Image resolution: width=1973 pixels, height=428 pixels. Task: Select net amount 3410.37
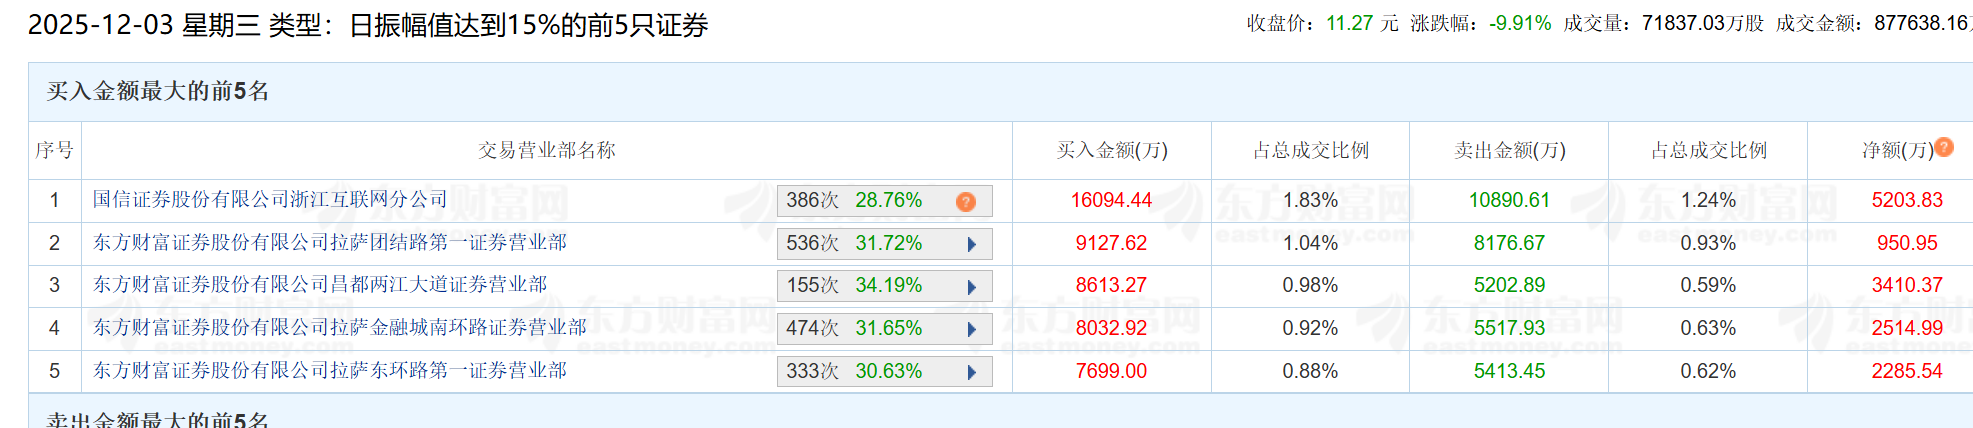(x=1908, y=285)
